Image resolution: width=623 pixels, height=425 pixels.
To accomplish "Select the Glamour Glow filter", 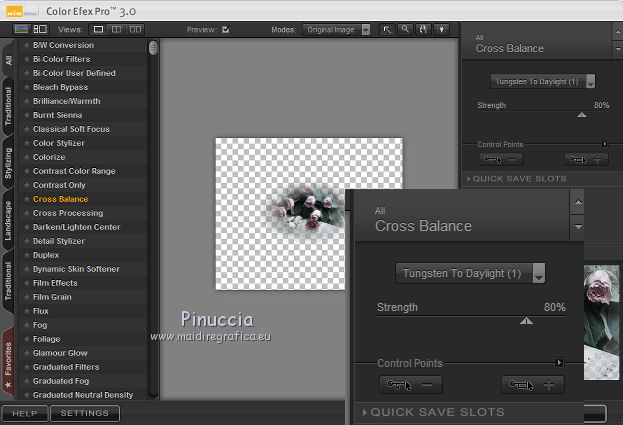I will click(x=60, y=353).
